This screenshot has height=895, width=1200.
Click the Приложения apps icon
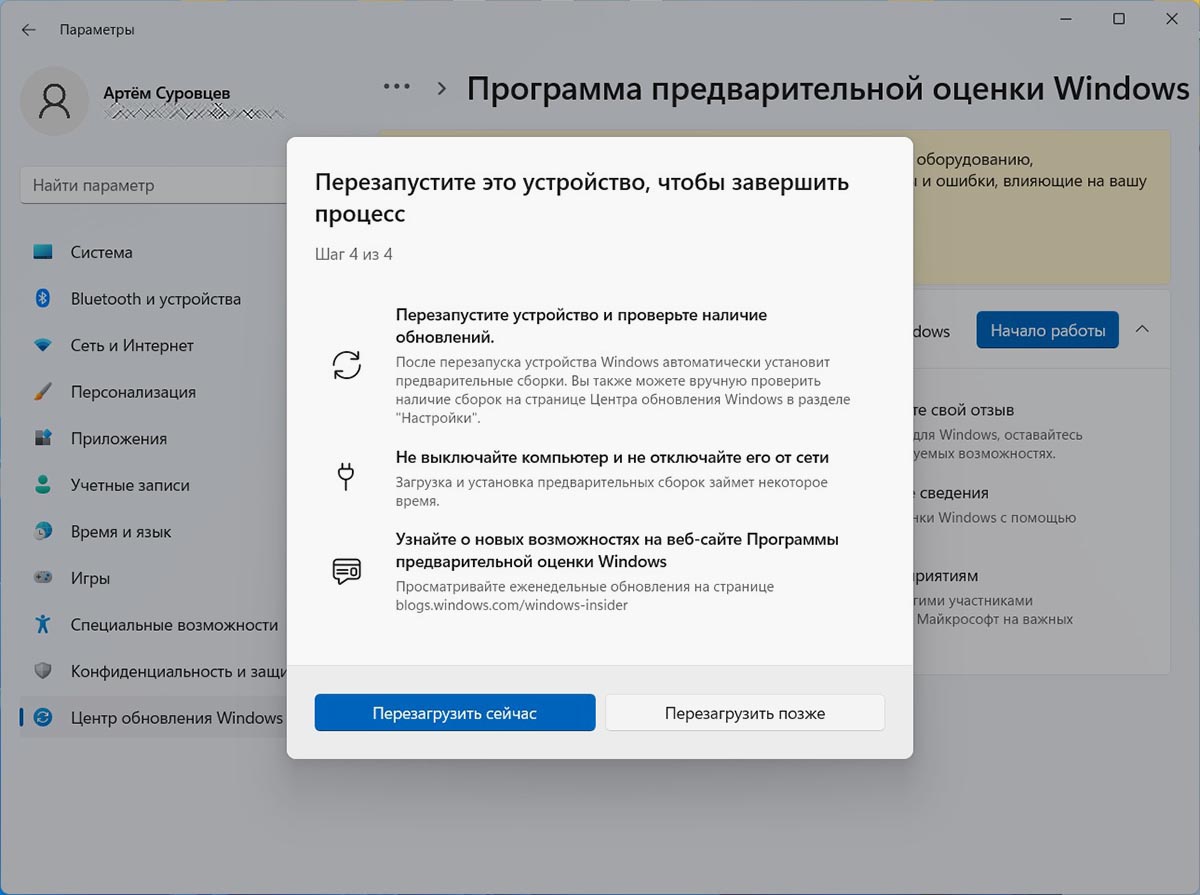pos(43,439)
